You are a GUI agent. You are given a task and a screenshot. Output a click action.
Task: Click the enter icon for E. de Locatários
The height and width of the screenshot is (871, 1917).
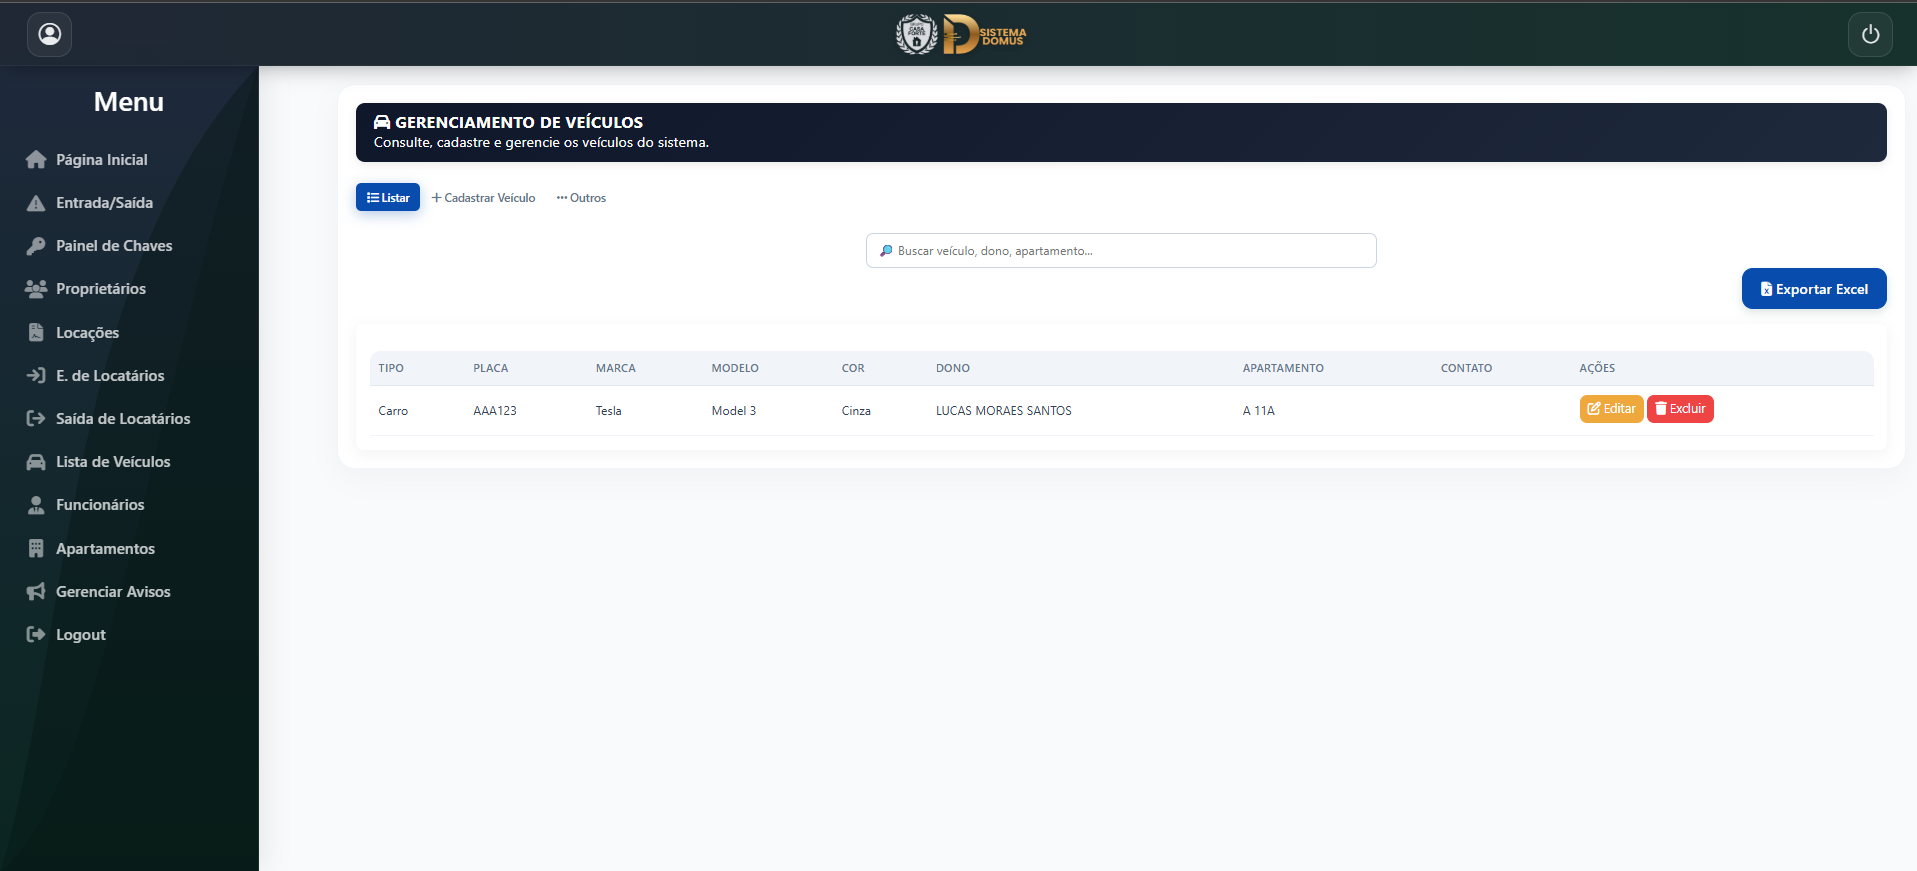36,375
